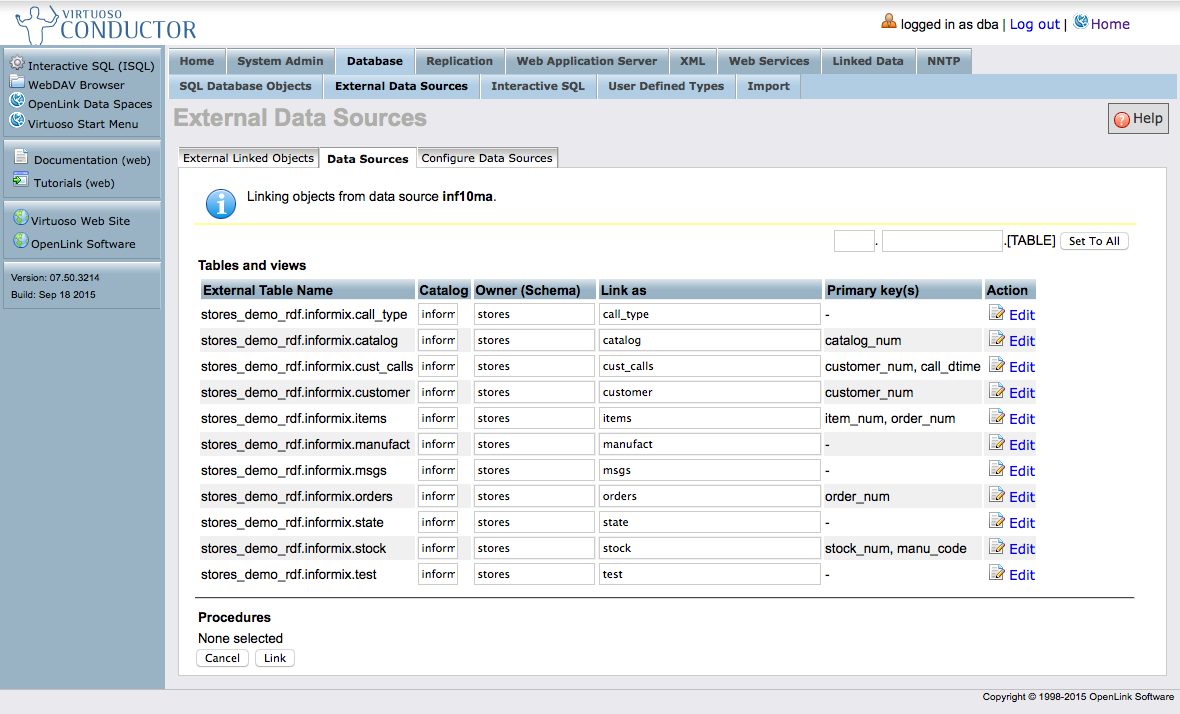The height and width of the screenshot is (714, 1180).
Task: Select the External Linked Objects tab
Action: [248, 158]
